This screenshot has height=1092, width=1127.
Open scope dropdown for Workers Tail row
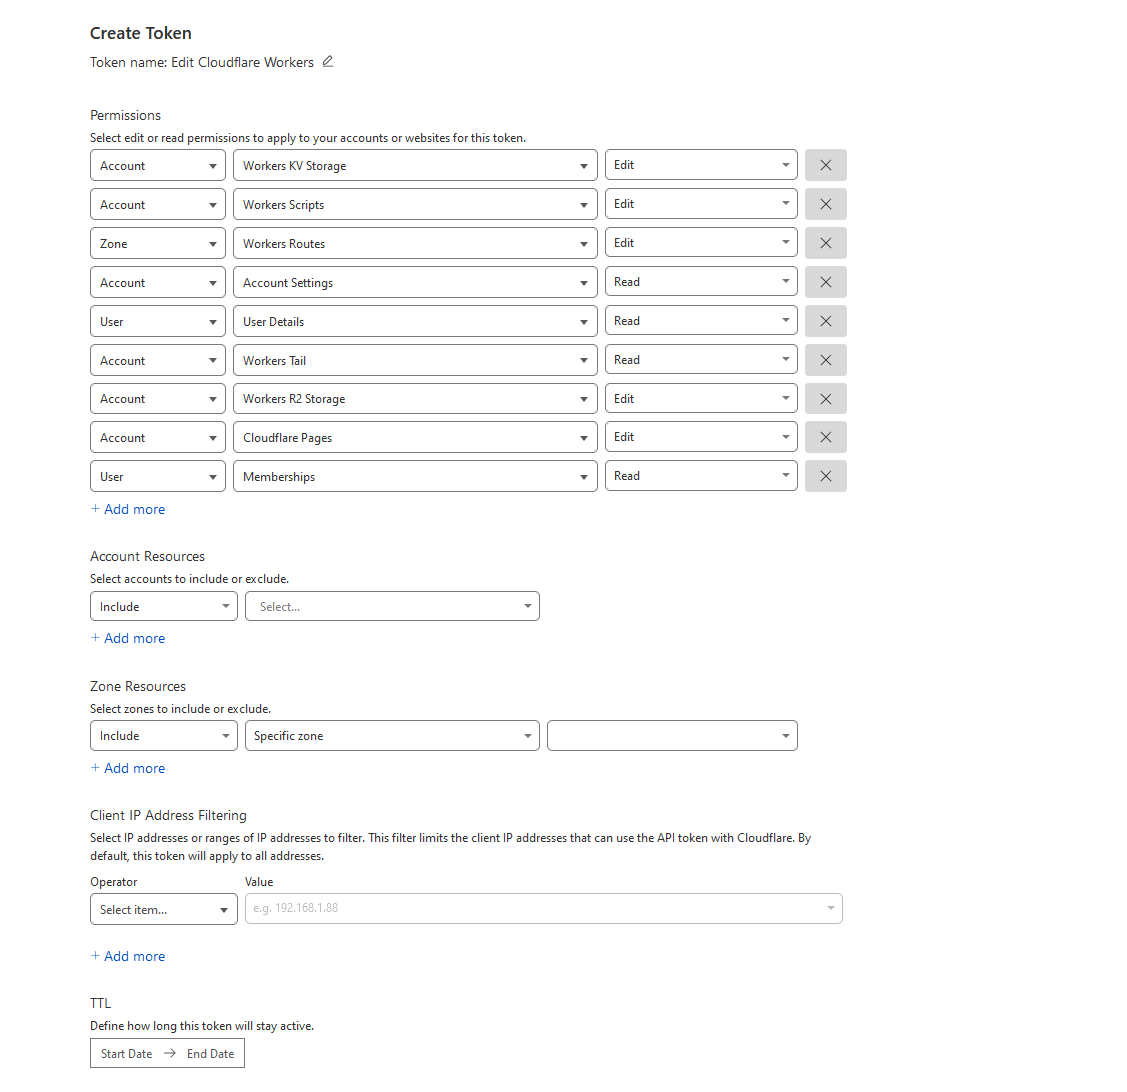coord(157,359)
